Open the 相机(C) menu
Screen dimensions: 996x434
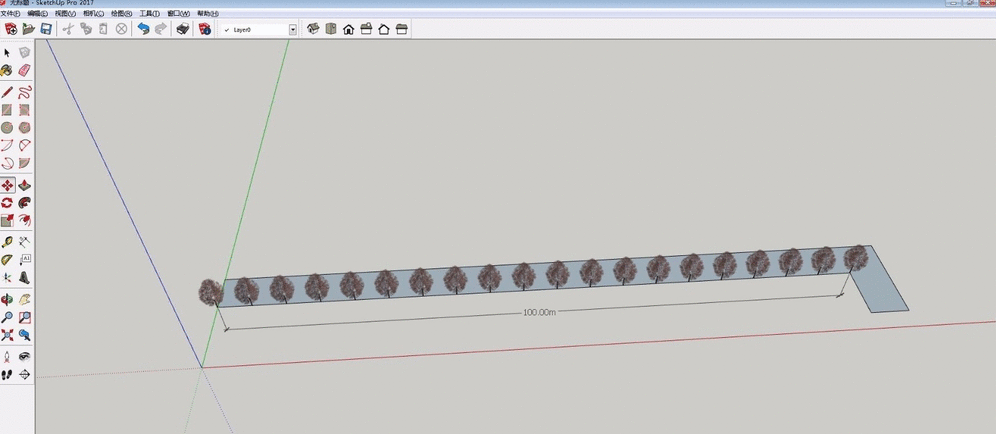93,14
